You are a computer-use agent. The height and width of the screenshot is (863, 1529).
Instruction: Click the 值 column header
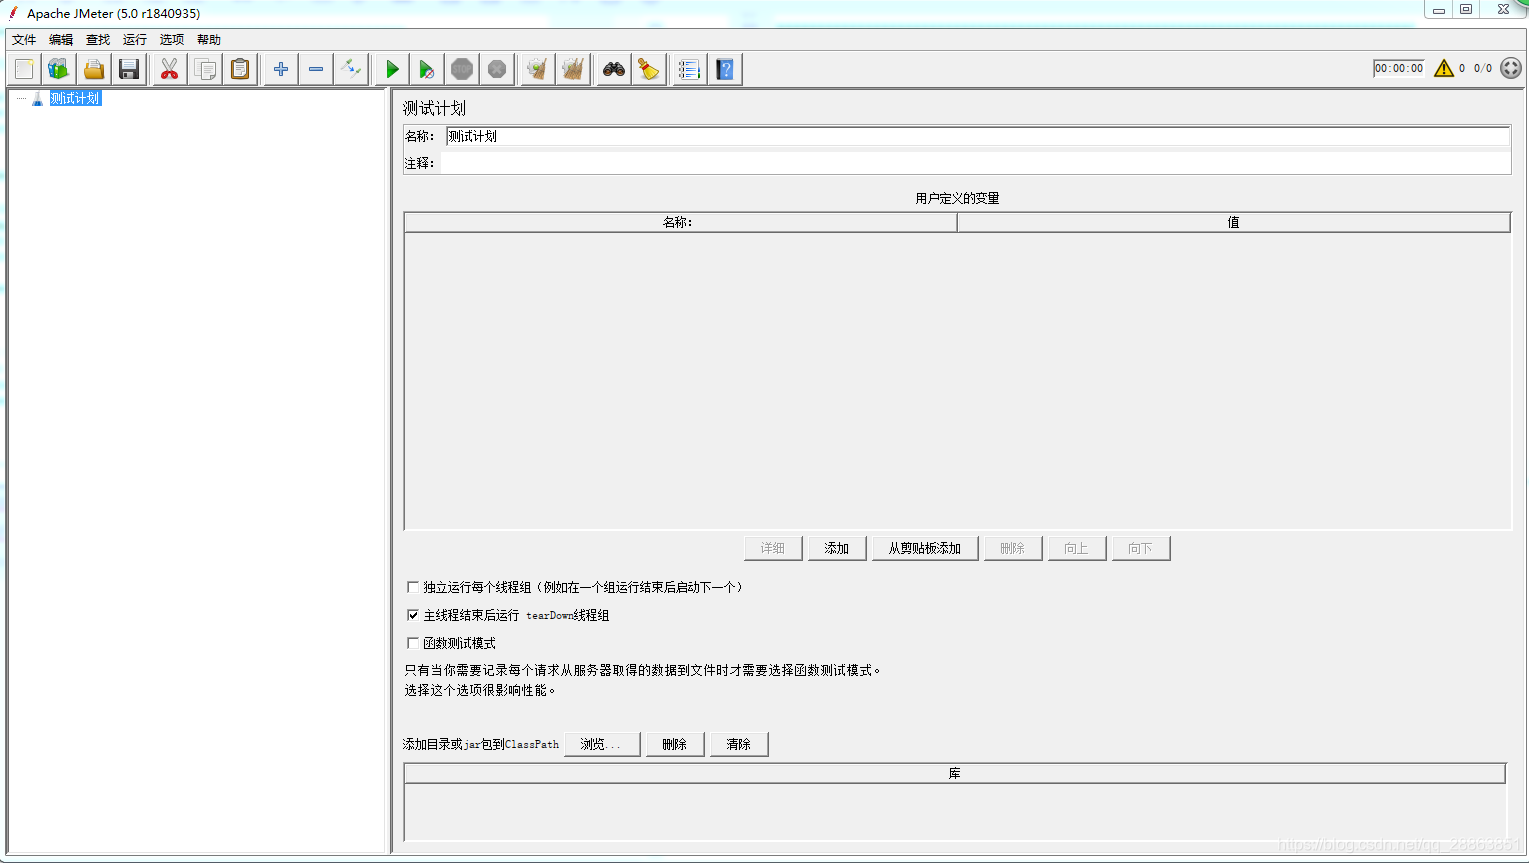(x=1233, y=222)
